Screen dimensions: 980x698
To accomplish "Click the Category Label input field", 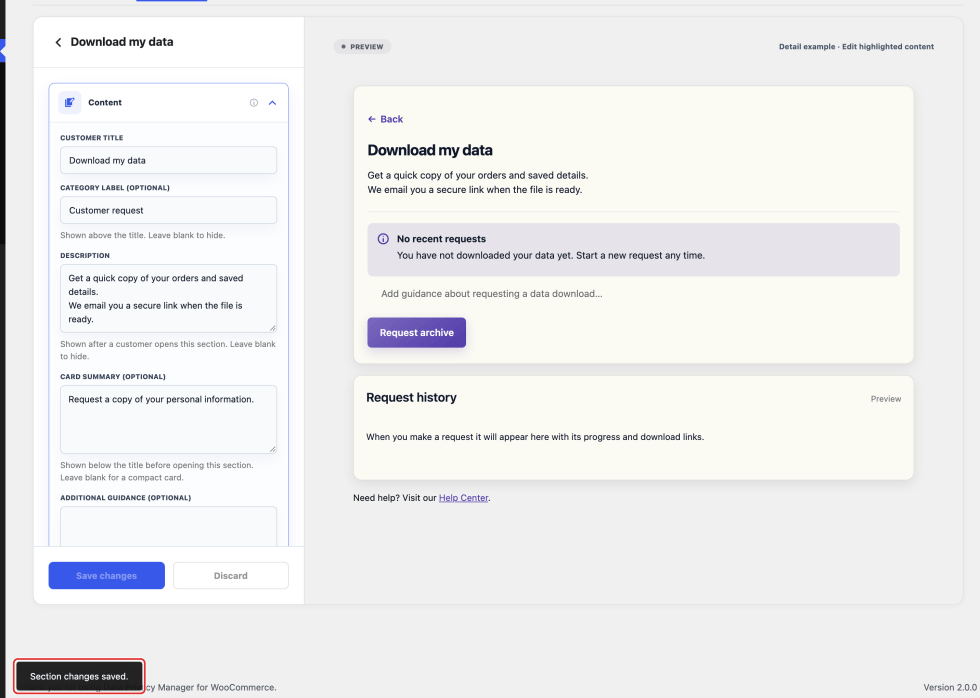I will click(x=168, y=210).
